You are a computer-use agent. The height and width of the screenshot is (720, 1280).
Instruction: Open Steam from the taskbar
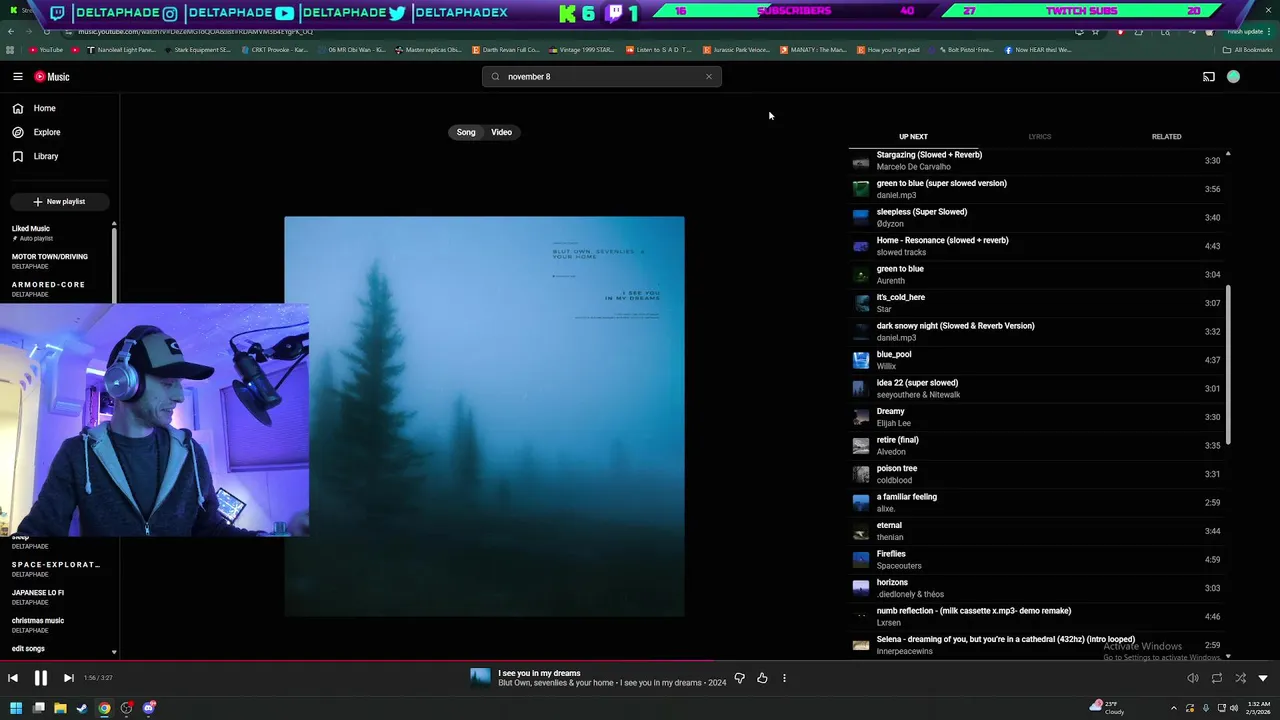pyautogui.click(x=82, y=708)
